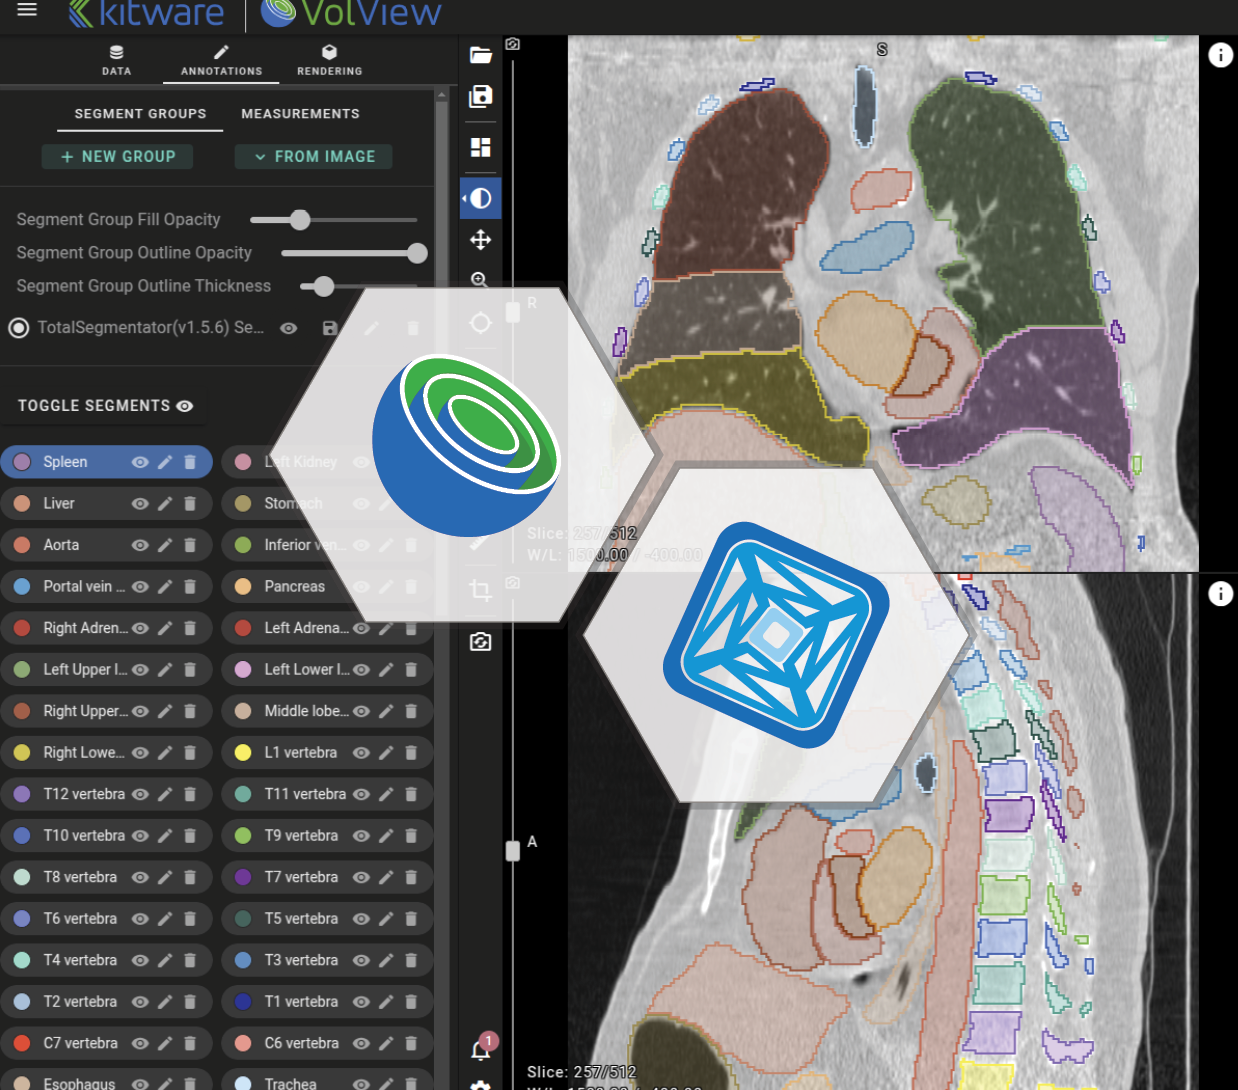Select the zoom magnifier tool
The height and width of the screenshot is (1090, 1238).
pos(480,280)
